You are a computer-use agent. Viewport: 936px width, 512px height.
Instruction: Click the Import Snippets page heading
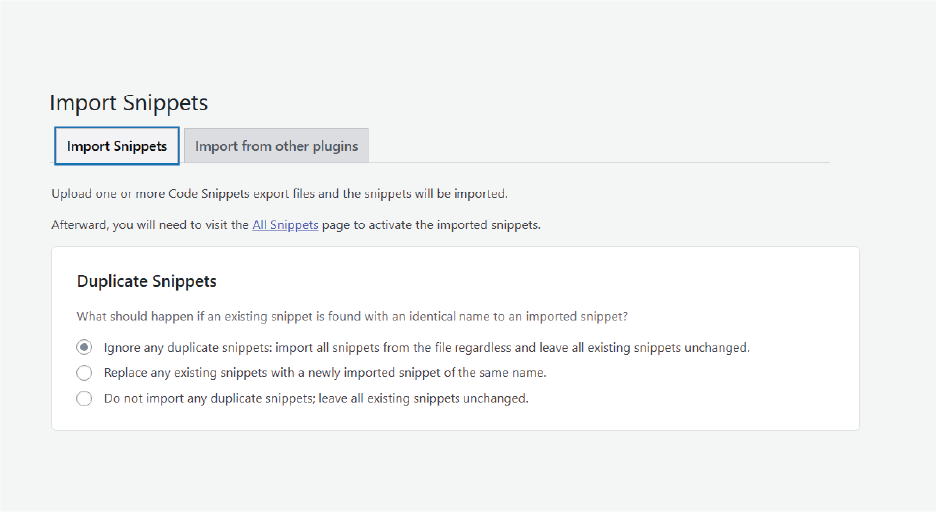128,103
